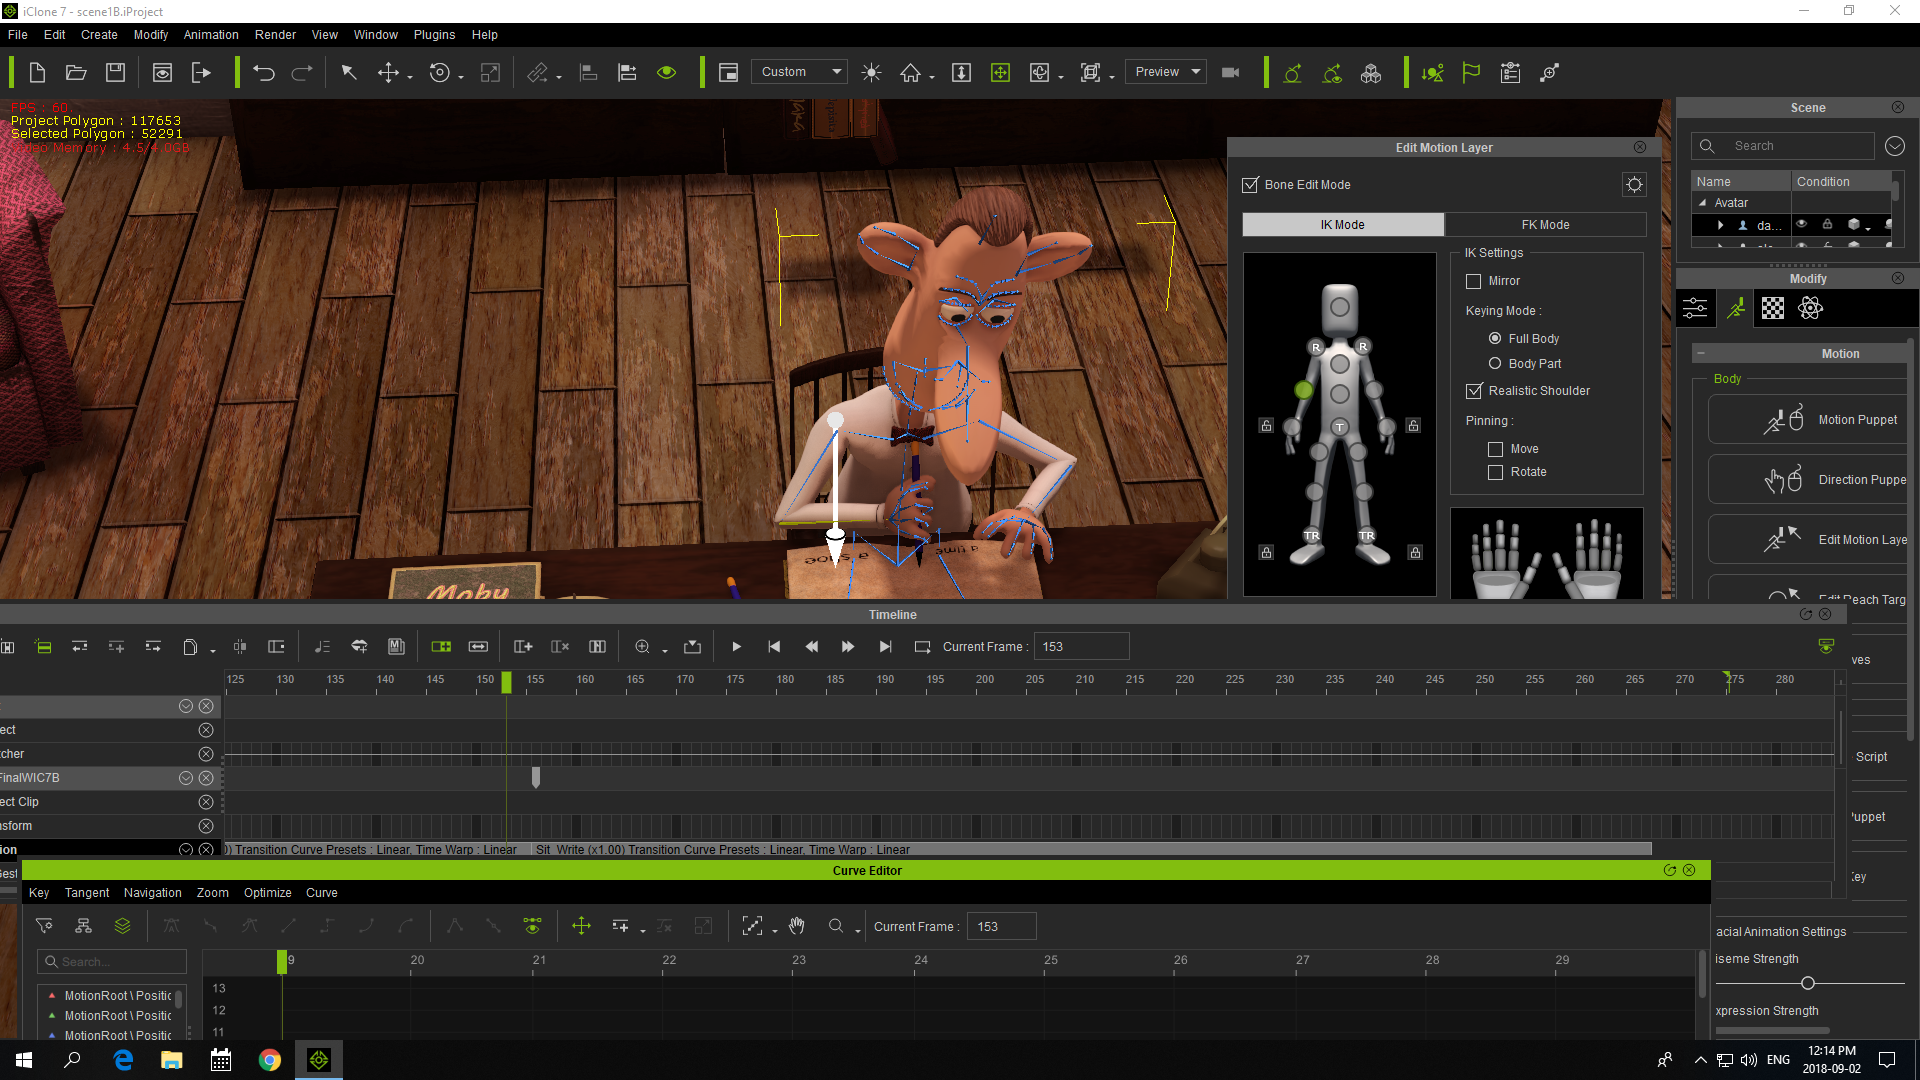Screen dimensions: 1920x1080
Task: Click the sun light toolbar icon
Action: (x=871, y=72)
